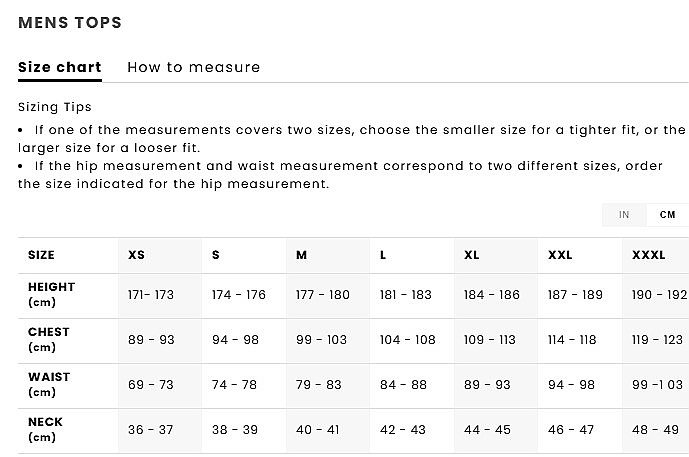Switch units to IN
Image resolution: width=689 pixels, height=457 pixels.
[624, 215]
